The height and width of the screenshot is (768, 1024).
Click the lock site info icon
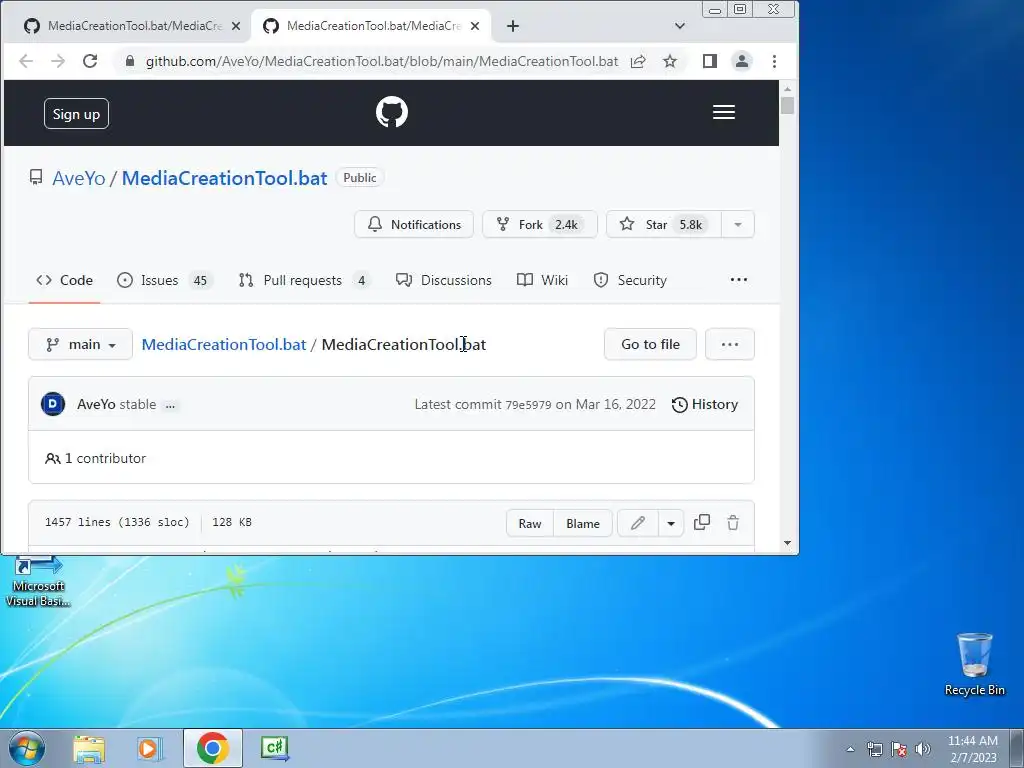130,61
